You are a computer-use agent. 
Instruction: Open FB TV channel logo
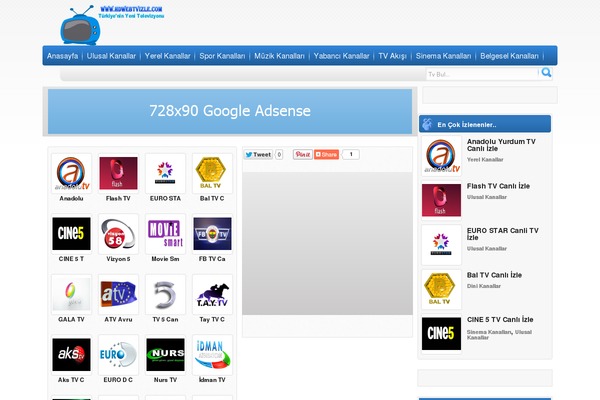tap(212, 234)
